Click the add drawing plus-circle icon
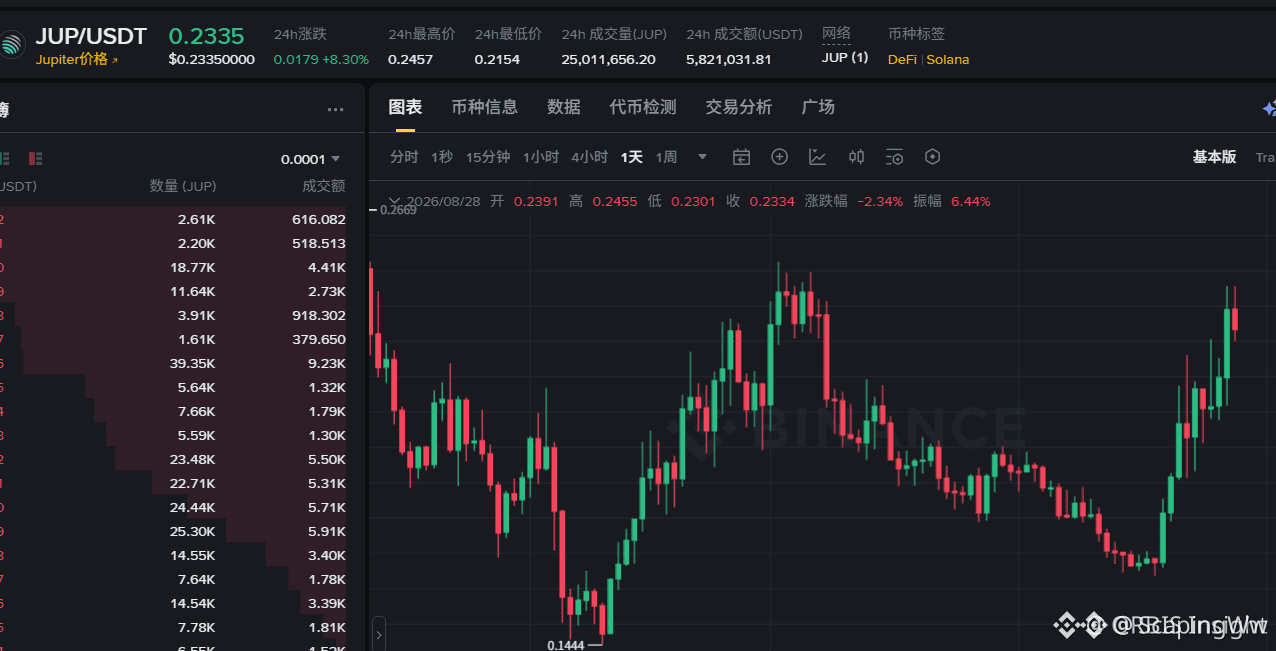This screenshot has height=651, width=1276. 780,157
